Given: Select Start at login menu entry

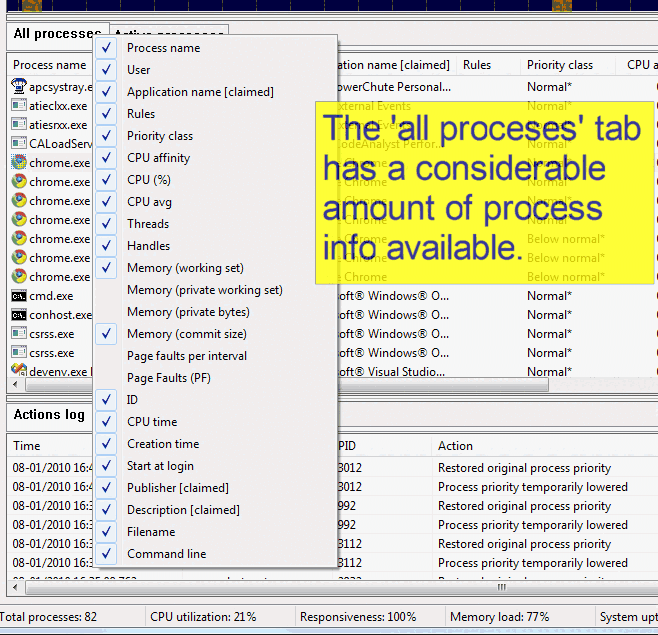Looking at the screenshot, I should (216, 465).
